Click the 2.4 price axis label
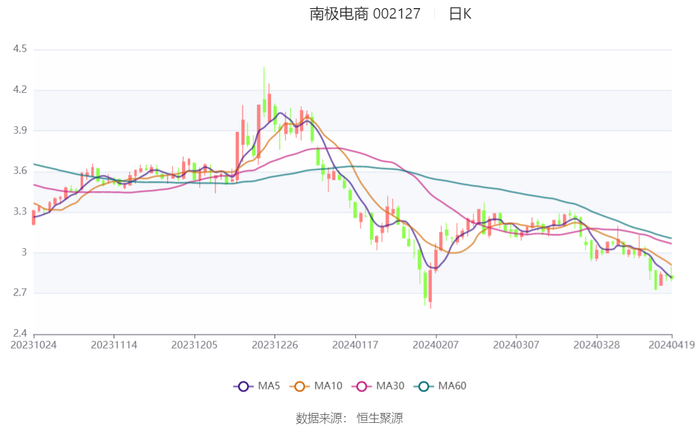This screenshot has width=700, height=426. point(20,334)
